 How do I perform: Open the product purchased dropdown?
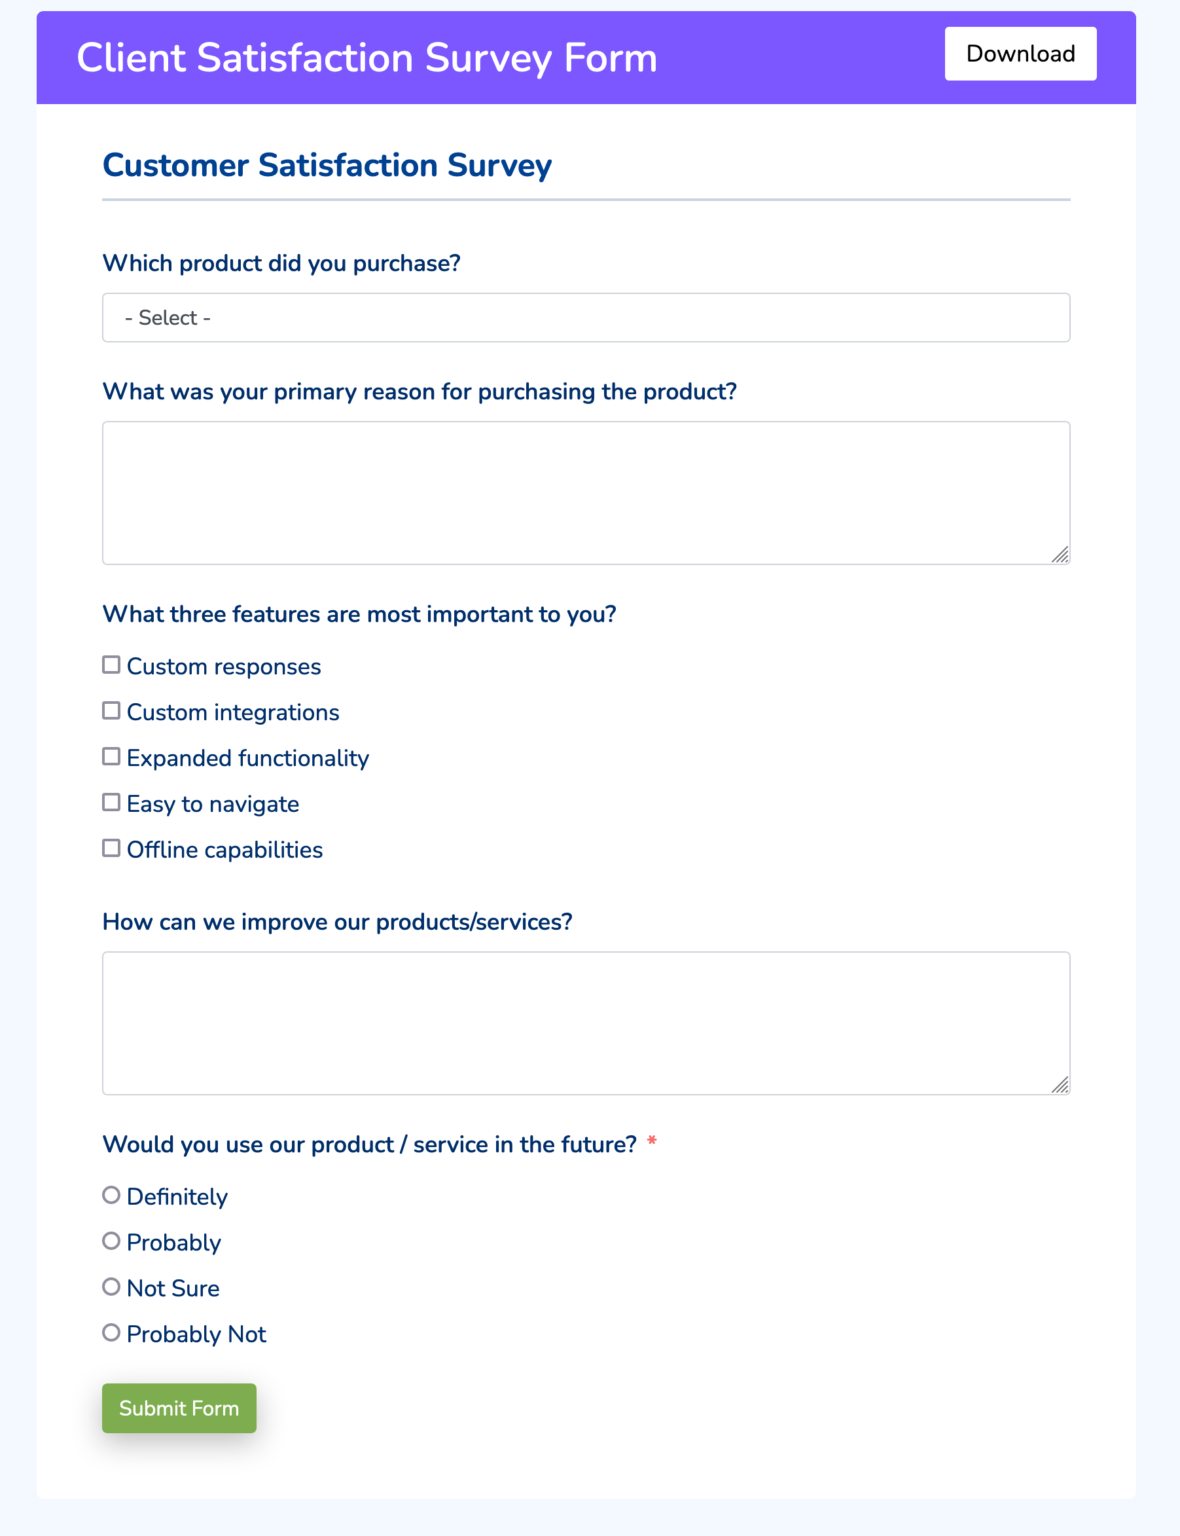click(x=585, y=317)
